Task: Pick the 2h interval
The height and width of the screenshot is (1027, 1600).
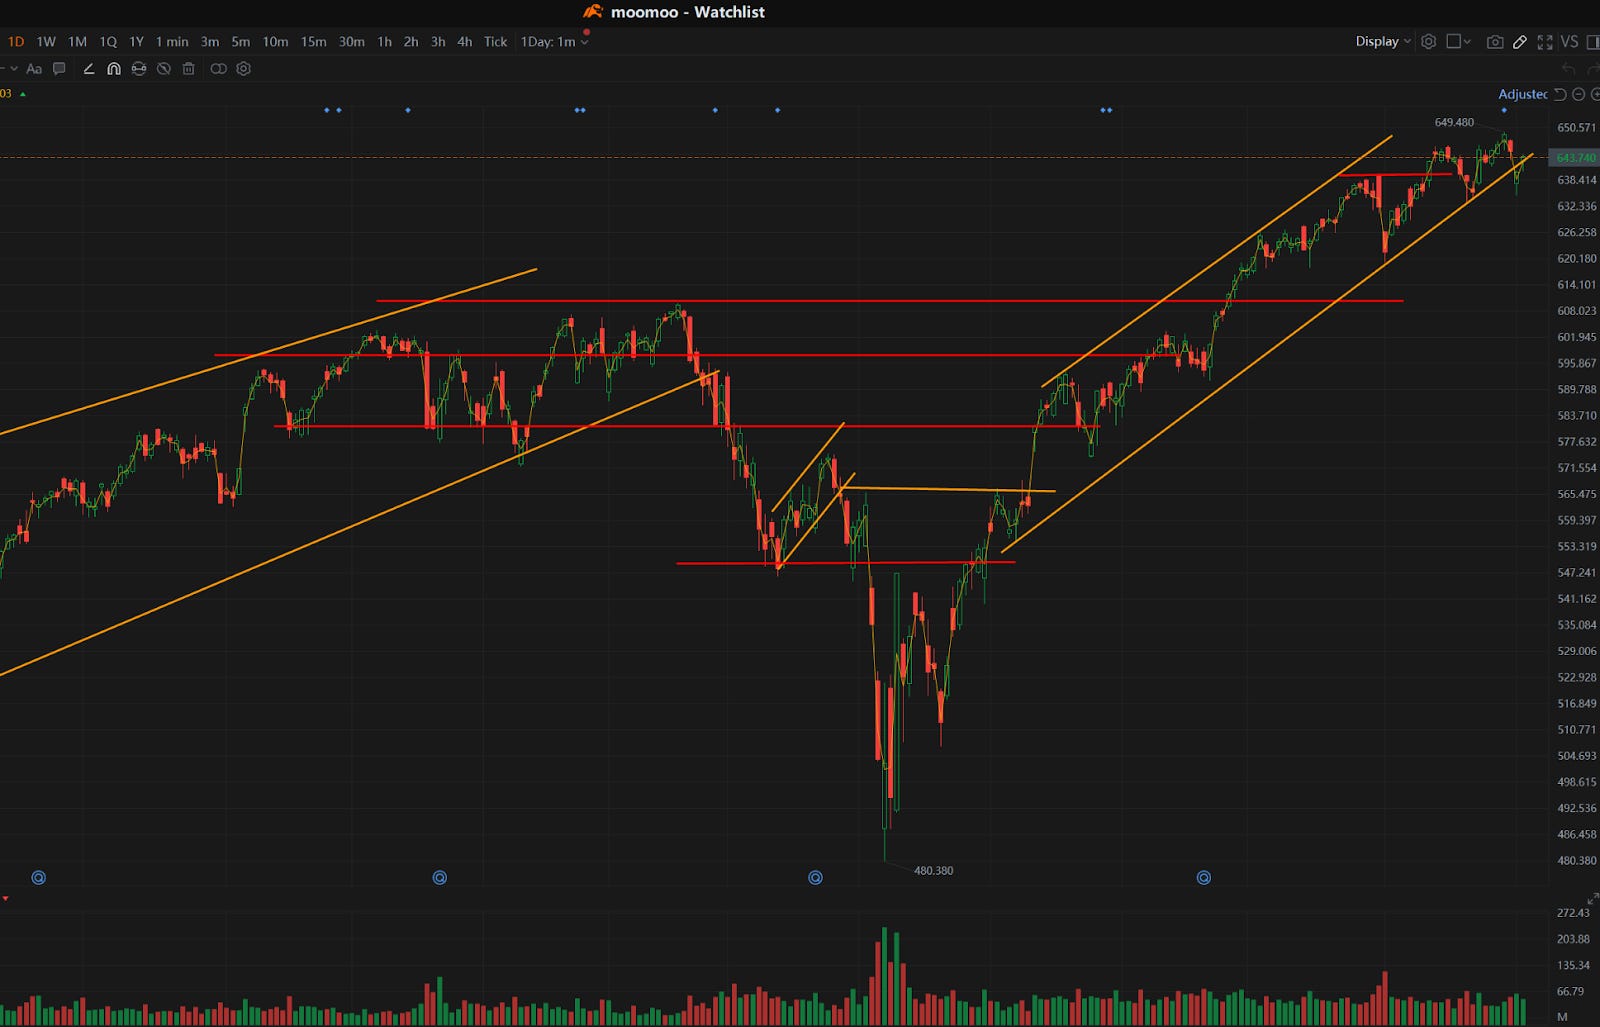Action: click(411, 41)
